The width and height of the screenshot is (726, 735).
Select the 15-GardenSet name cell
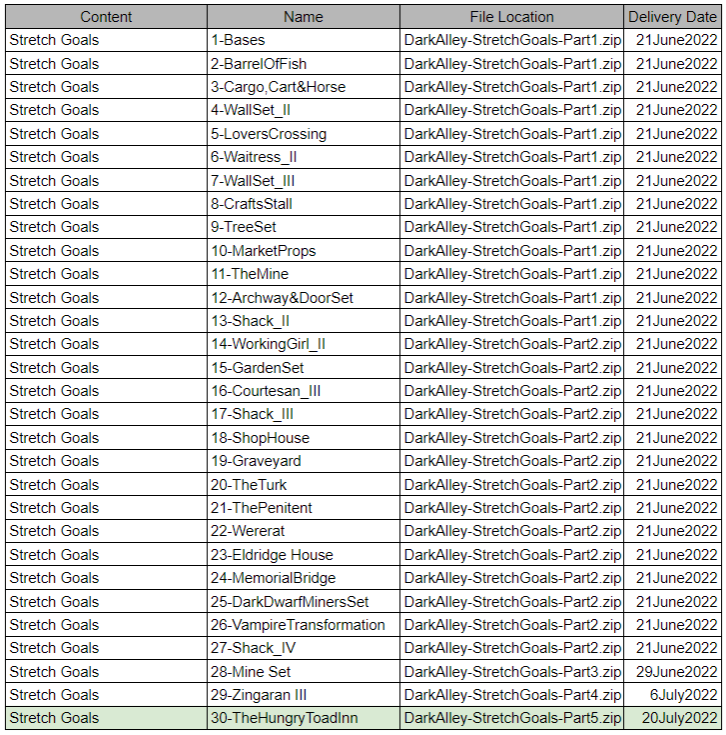click(303, 368)
